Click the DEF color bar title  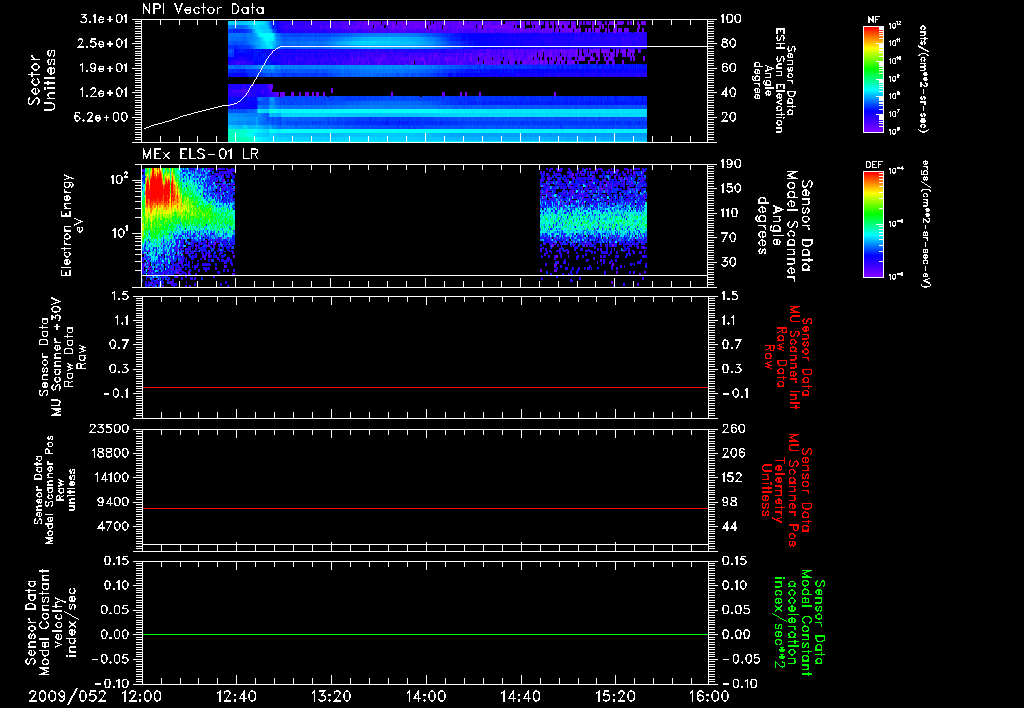click(x=873, y=165)
